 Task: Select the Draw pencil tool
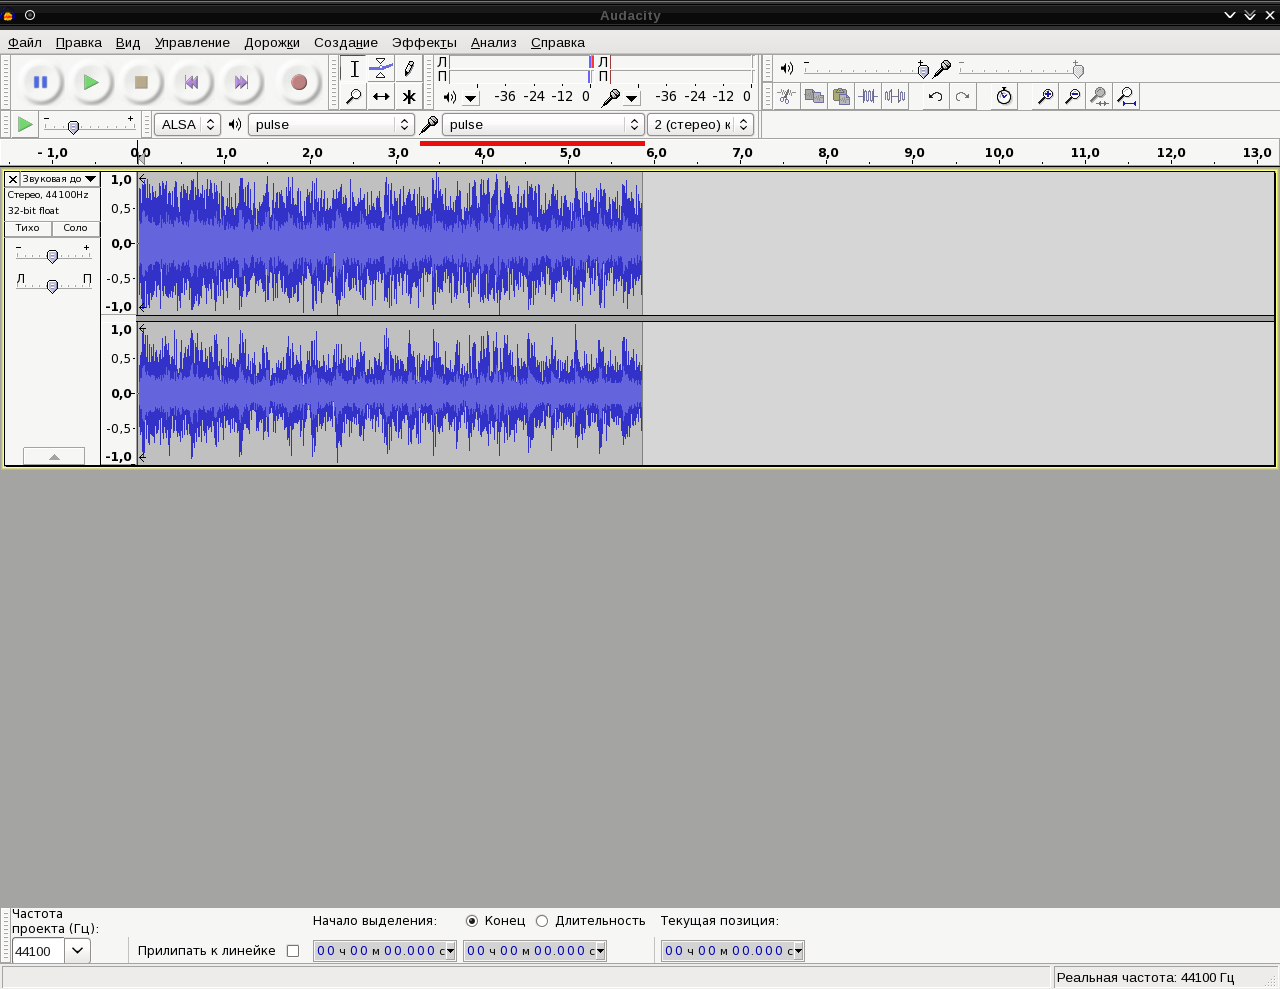[x=408, y=69]
